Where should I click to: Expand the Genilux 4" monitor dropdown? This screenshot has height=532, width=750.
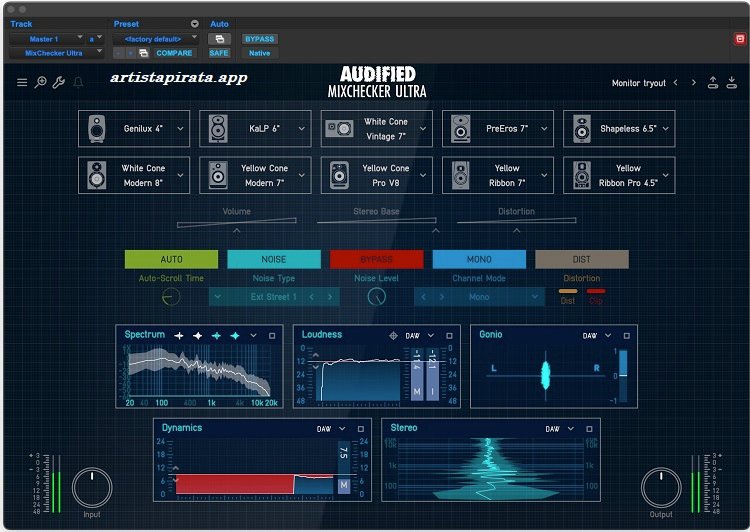point(180,129)
